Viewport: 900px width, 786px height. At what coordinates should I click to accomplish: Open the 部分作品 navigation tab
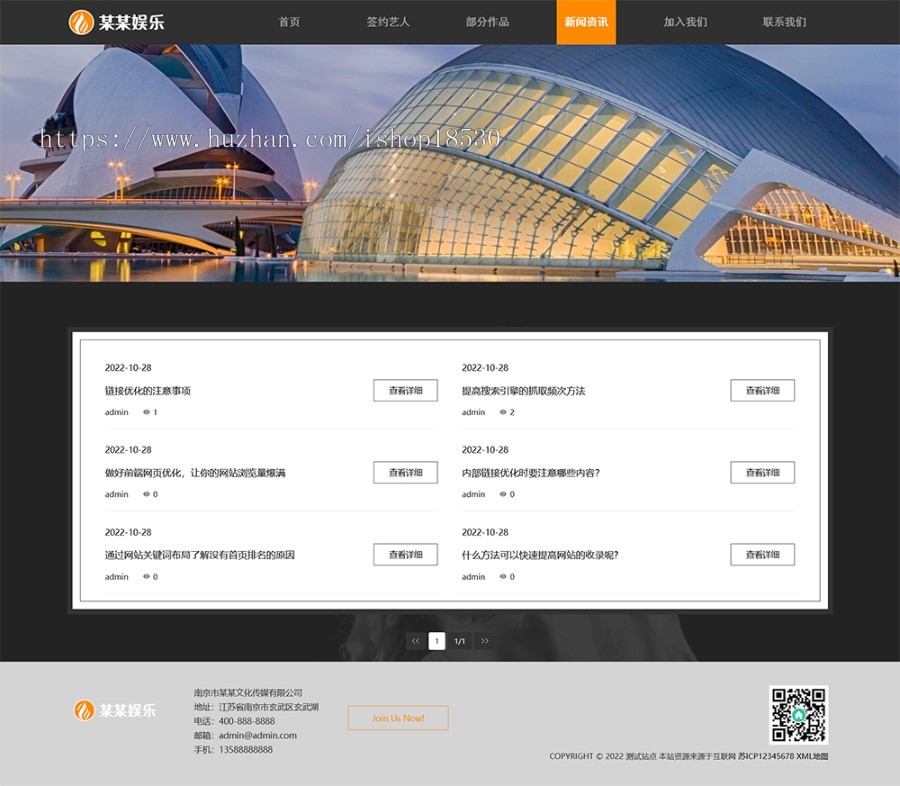[487, 22]
